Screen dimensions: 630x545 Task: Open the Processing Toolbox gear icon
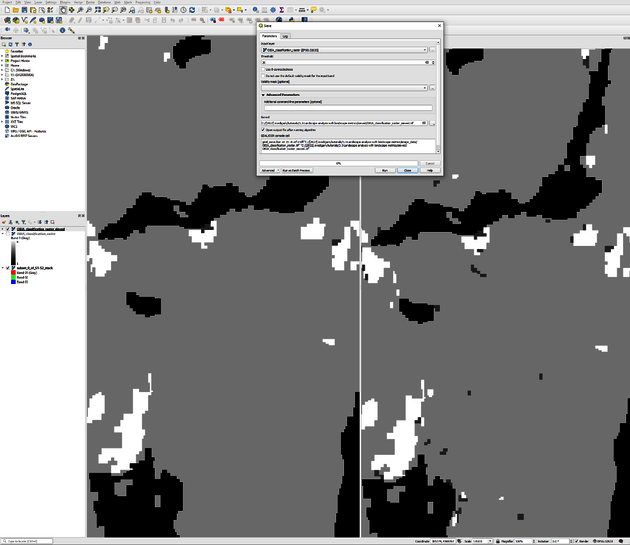273,10
